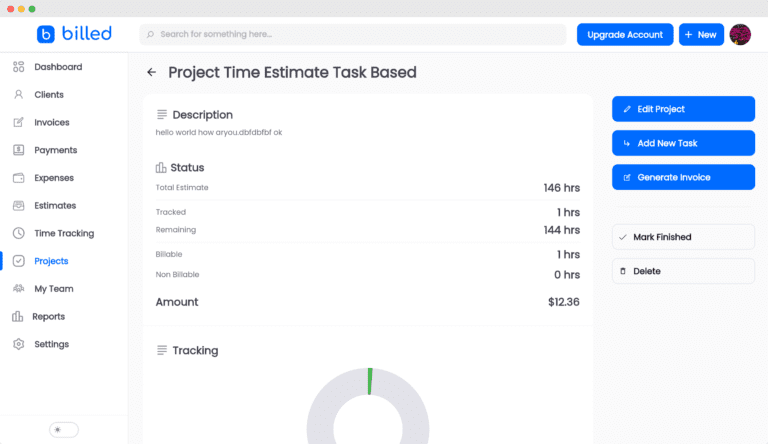Viewport: 768px width, 444px height.
Task: Click the Generate Invoice button
Action: (683, 177)
